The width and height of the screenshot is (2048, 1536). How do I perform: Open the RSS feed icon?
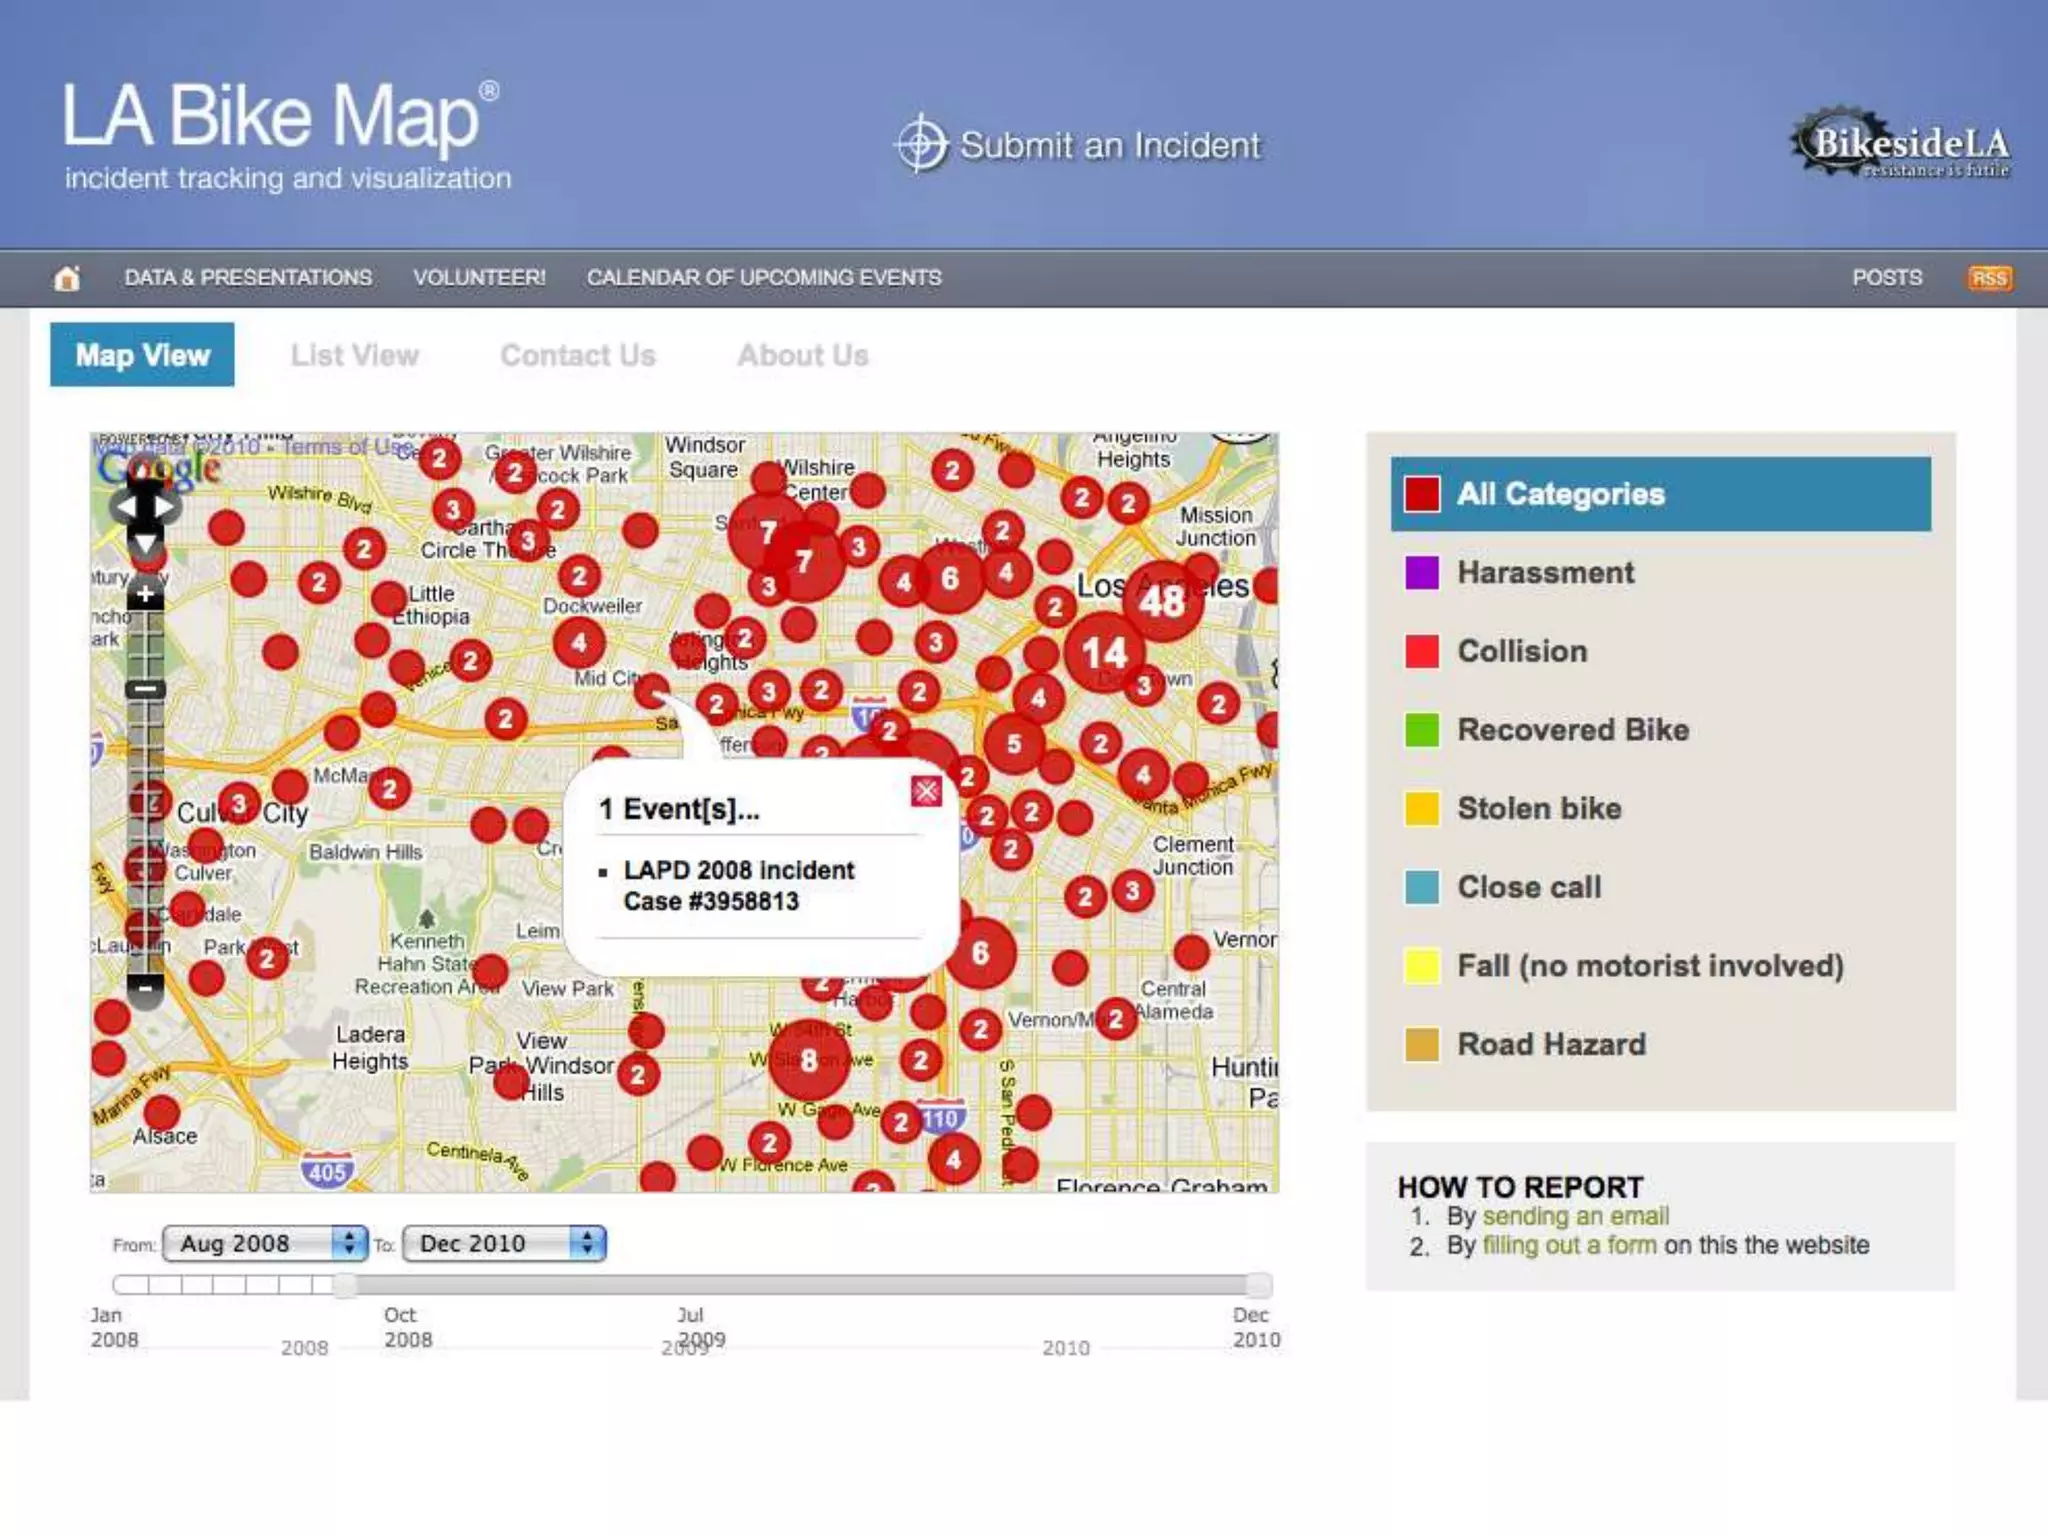(1988, 278)
